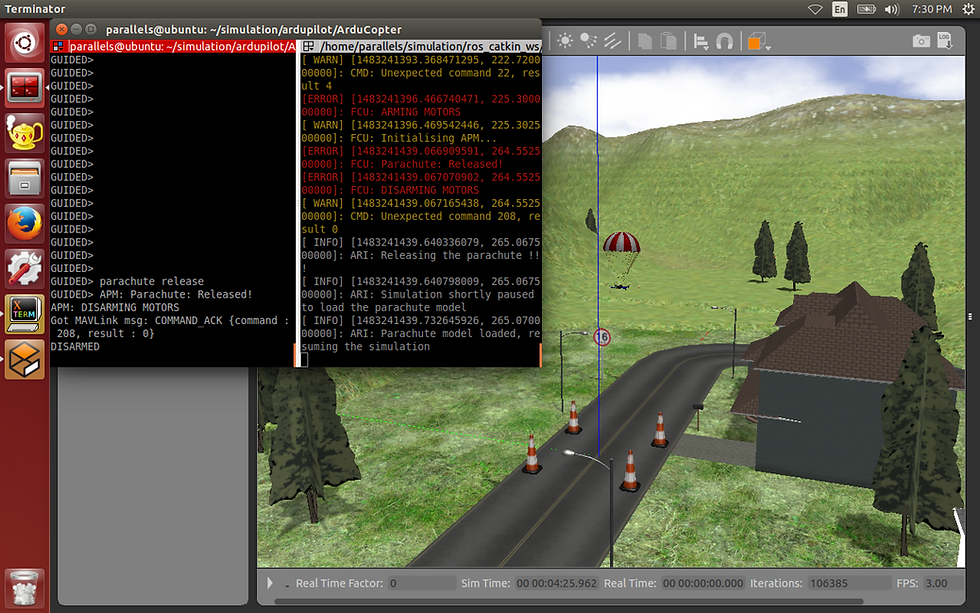Click the XTerm icon in the launcher

pyautogui.click(x=25, y=314)
